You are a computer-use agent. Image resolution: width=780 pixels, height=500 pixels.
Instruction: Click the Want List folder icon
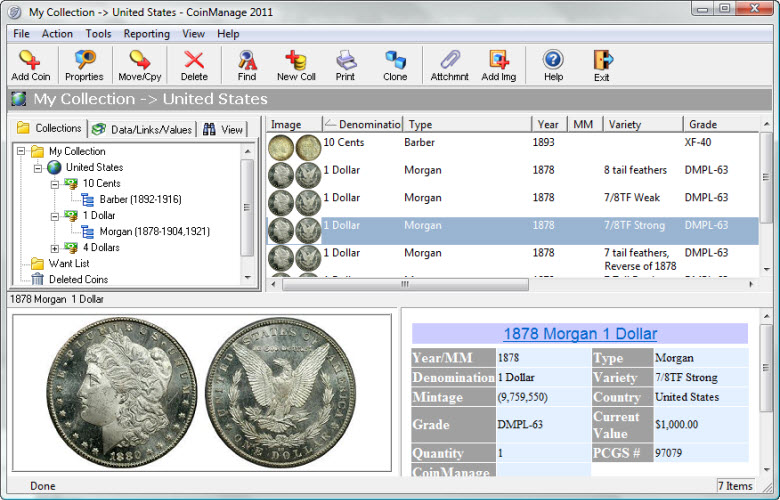point(37,263)
